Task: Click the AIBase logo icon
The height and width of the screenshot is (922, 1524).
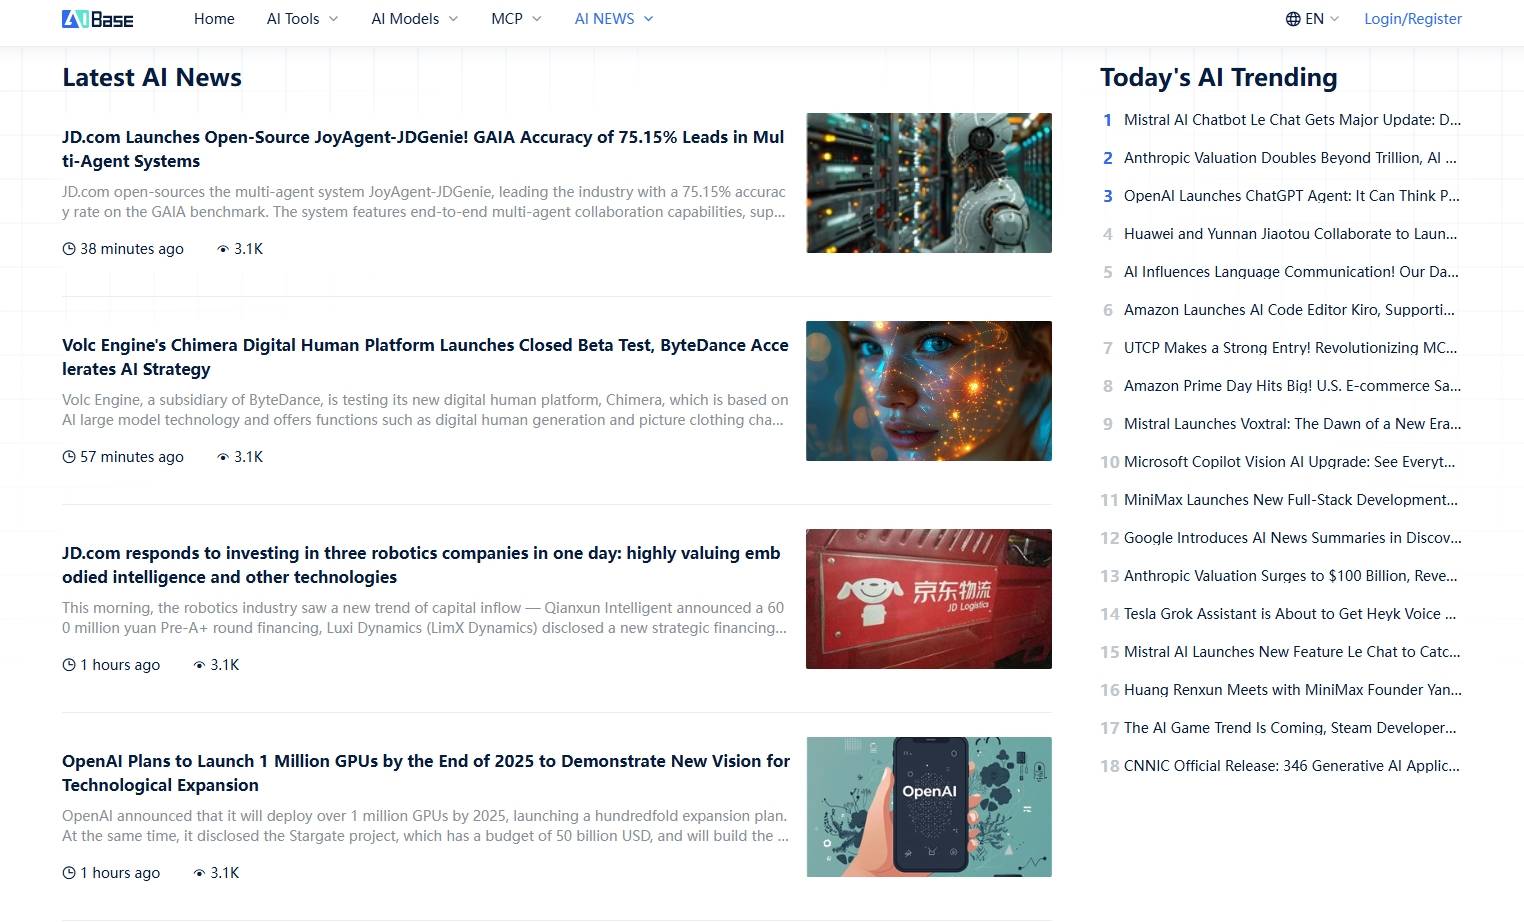Action: pyautogui.click(x=76, y=18)
